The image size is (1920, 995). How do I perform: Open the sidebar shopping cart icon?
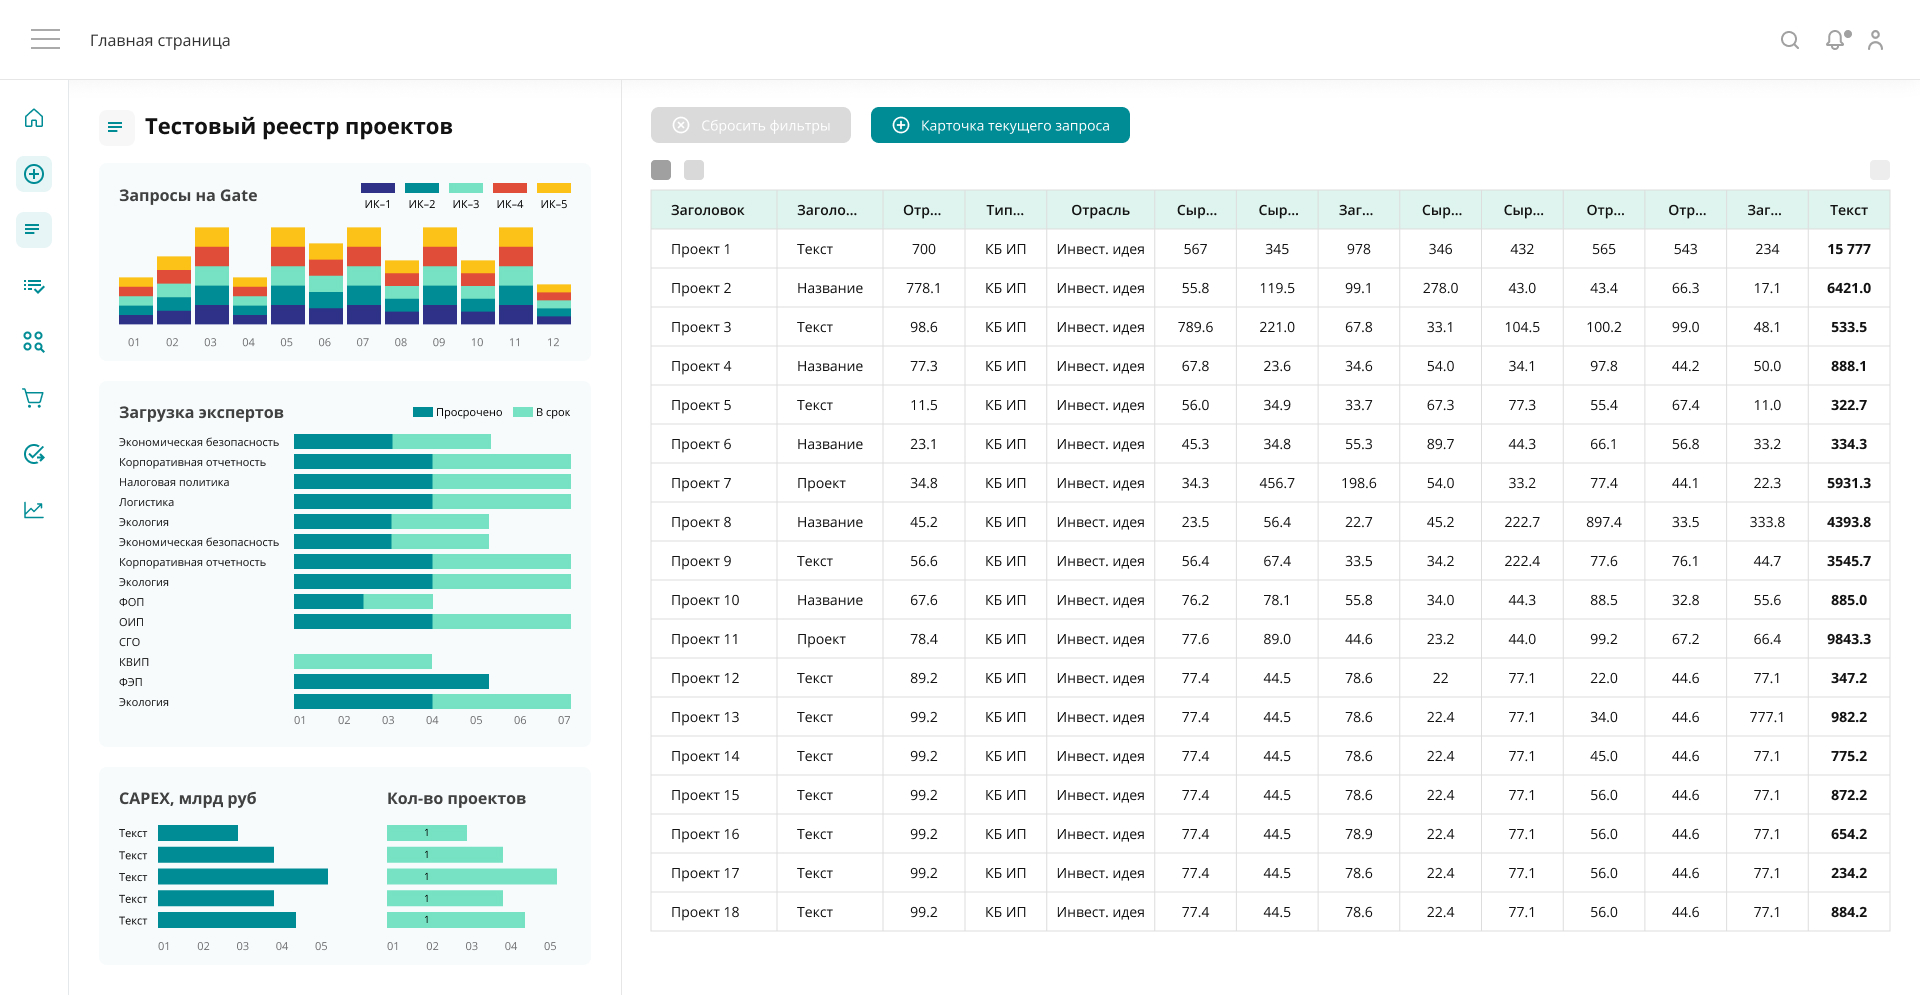[x=34, y=398]
